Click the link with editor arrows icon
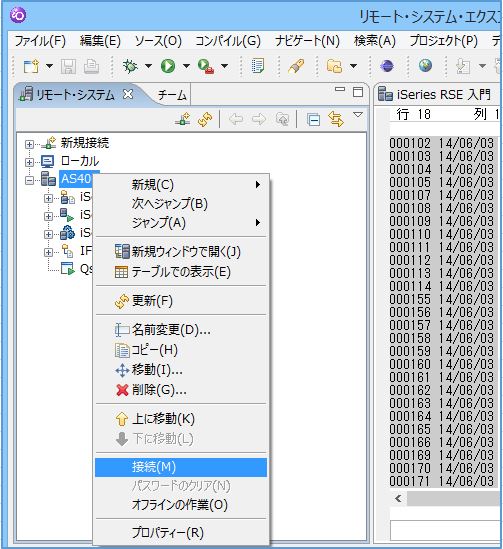The image size is (503, 549). coord(336,119)
